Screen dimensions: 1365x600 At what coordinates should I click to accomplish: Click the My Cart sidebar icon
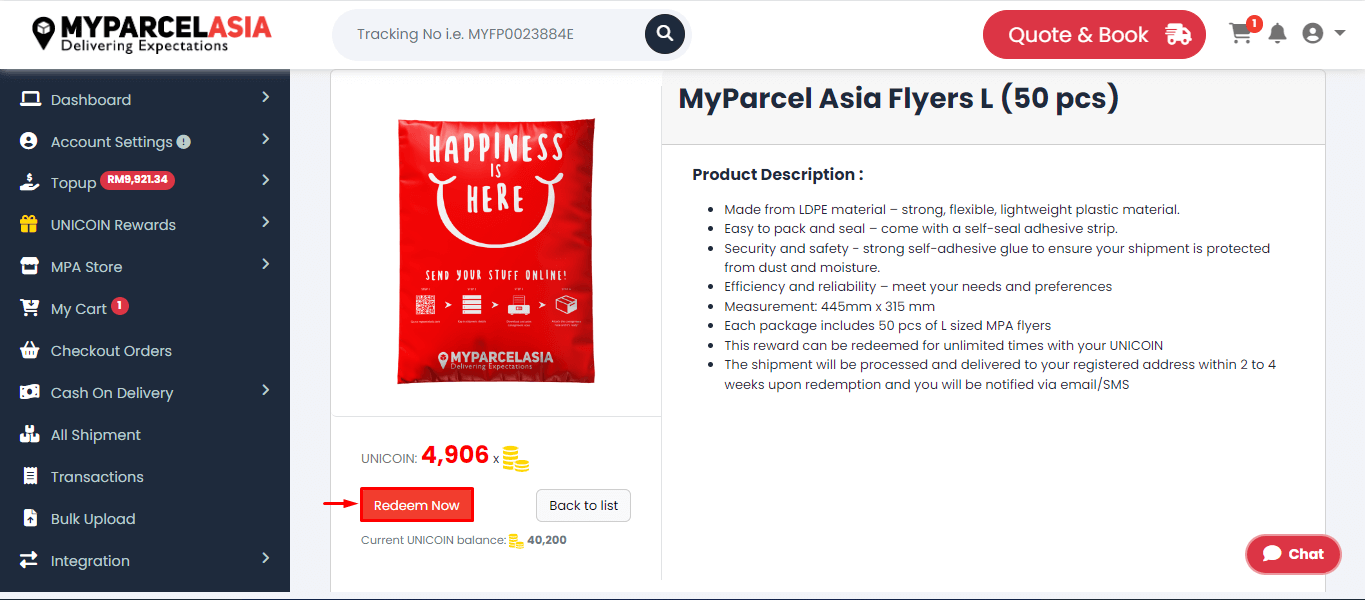(30, 308)
